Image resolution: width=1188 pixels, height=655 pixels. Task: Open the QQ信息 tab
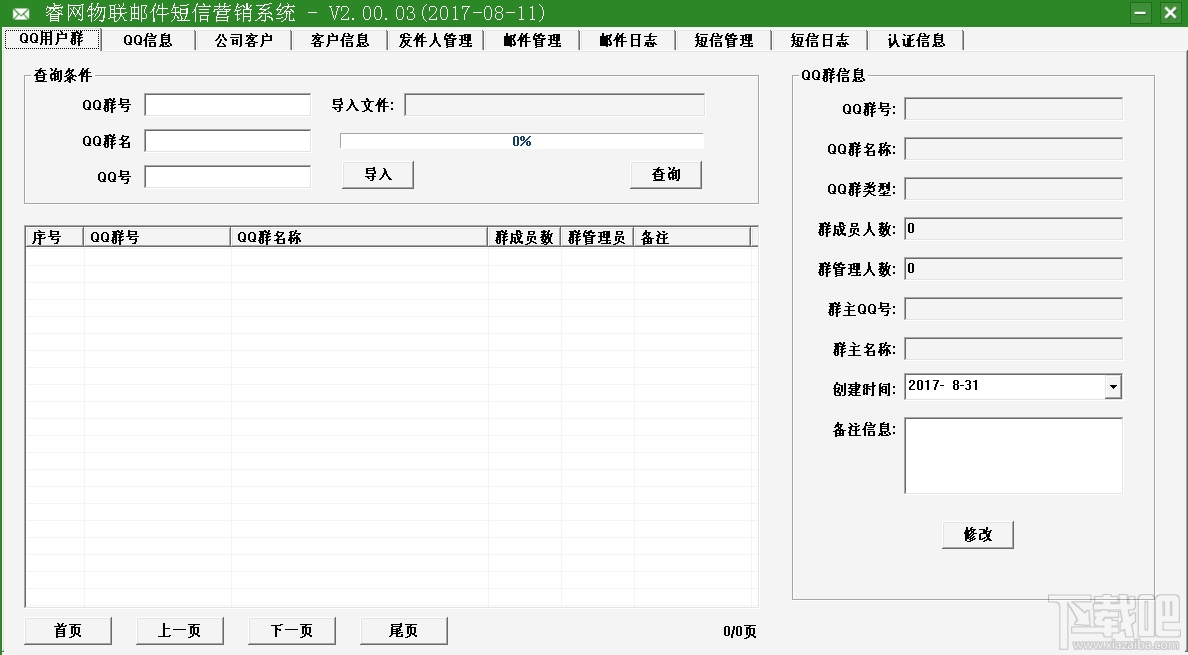pos(148,40)
